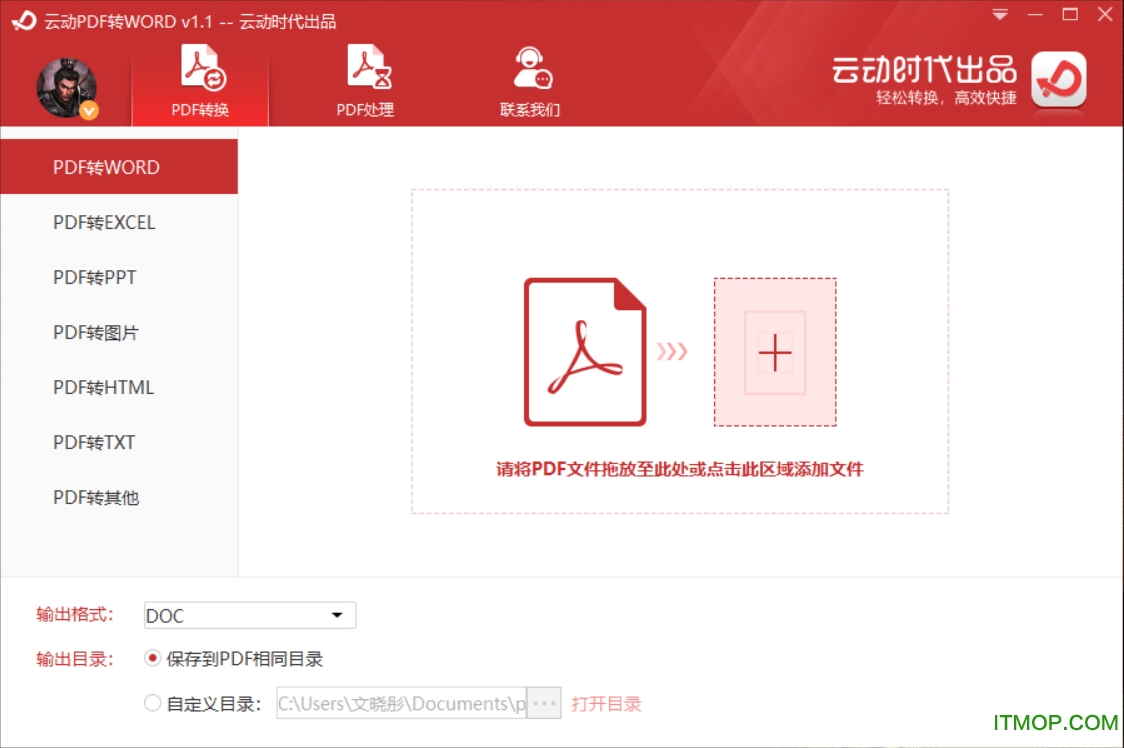Open the directory browse button
The height and width of the screenshot is (748, 1124).
coord(543,703)
